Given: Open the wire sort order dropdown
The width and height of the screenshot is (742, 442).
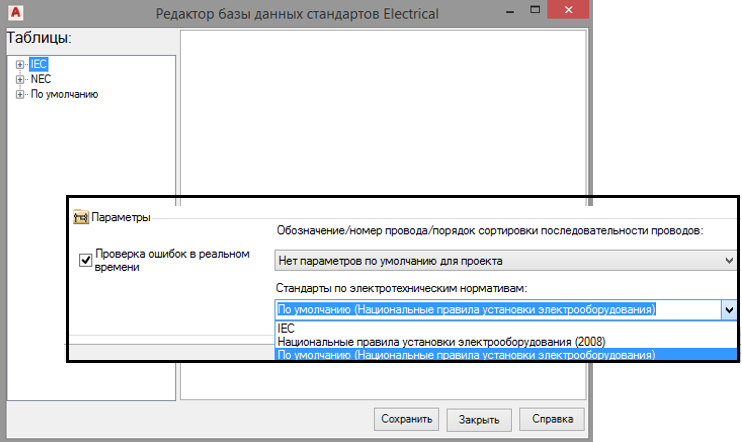Looking at the screenshot, I should (x=505, y=261).
